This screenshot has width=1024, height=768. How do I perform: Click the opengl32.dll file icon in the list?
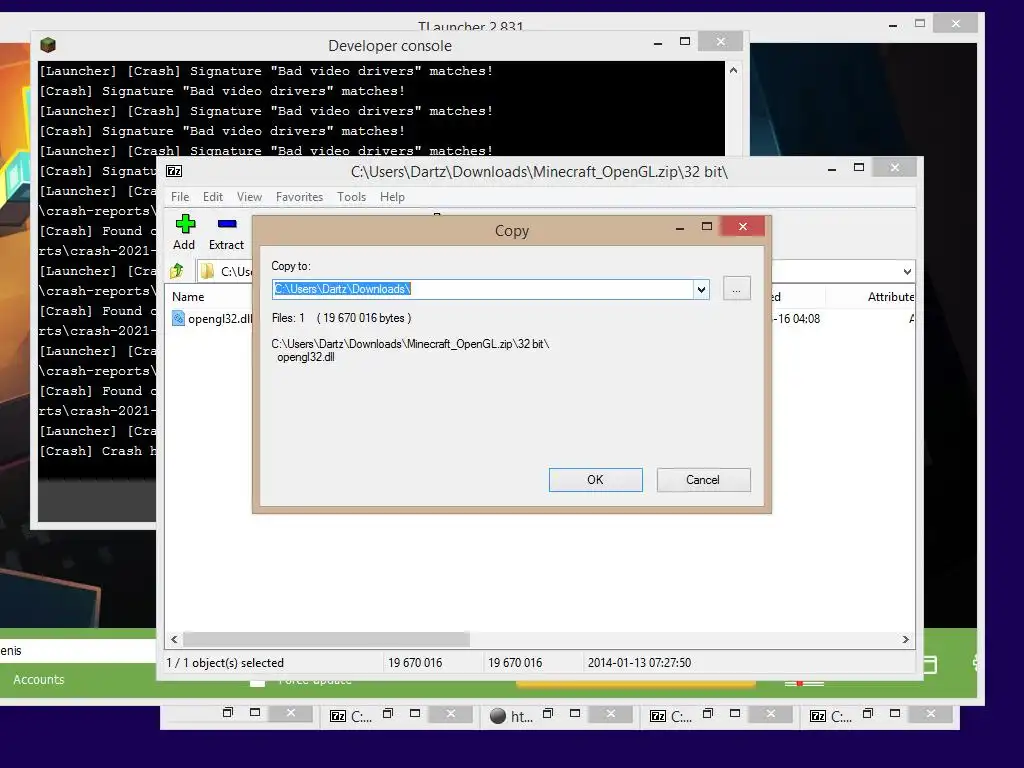pos(178,318)
